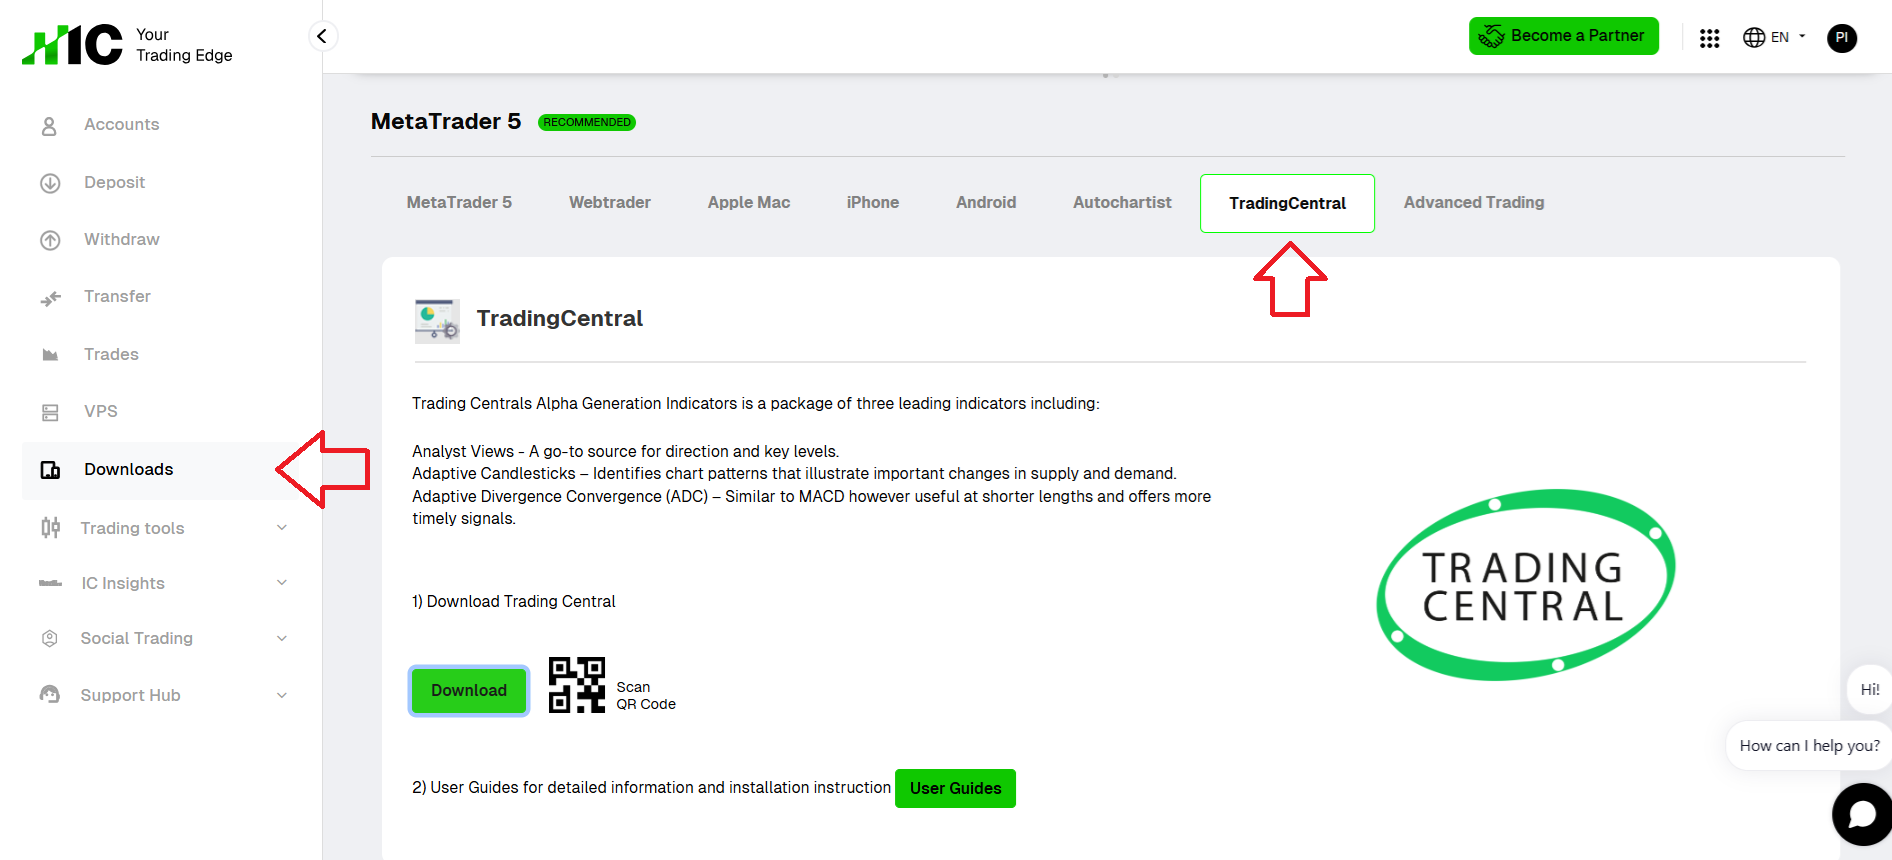Click the Deposit arrow icon
The image size is (1892, 860).
point(50,183)
